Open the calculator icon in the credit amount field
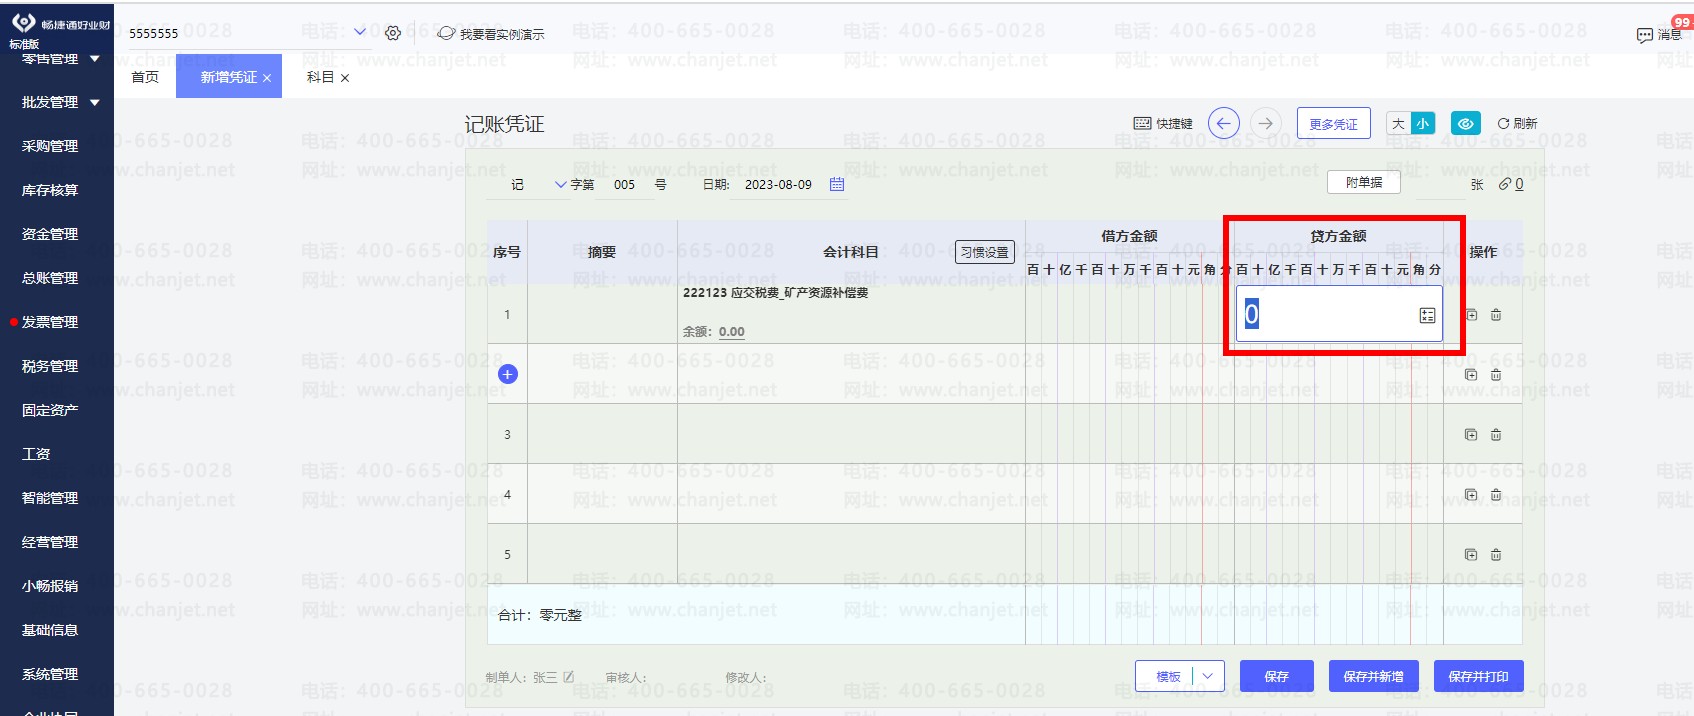The height and width of the screenshot is (716, 1694). 1427,315
